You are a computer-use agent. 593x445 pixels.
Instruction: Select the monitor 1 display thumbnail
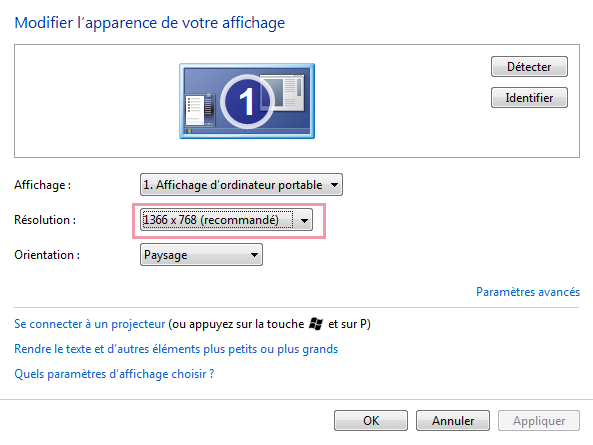point(247,101)
